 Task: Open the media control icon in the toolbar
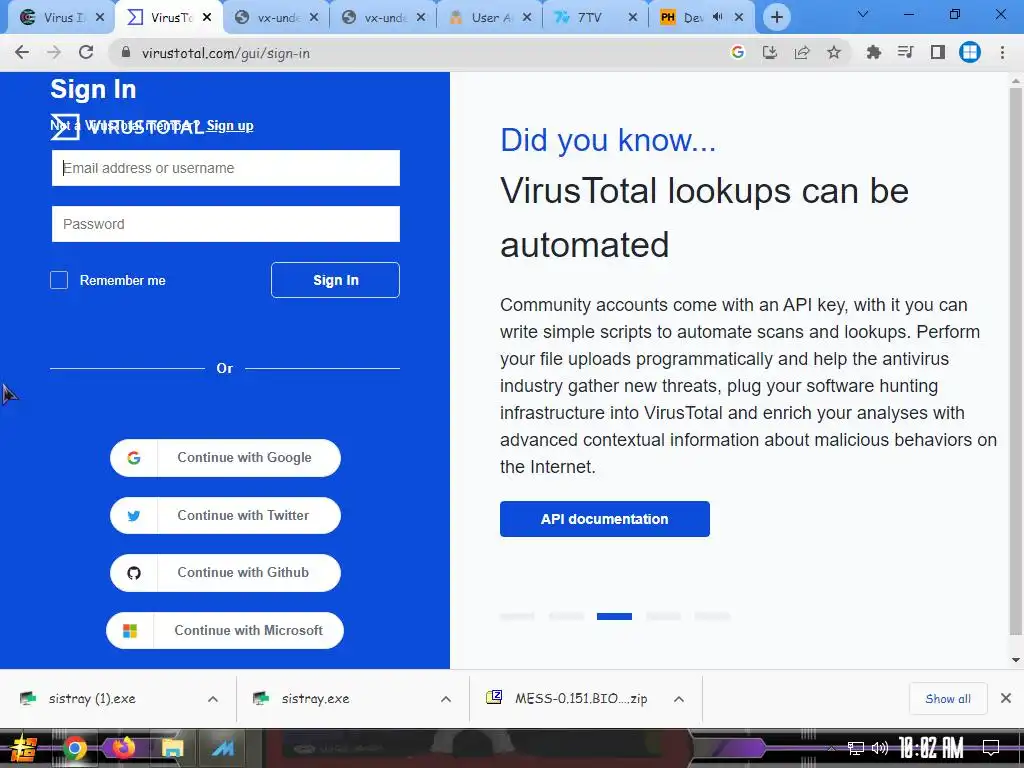coord(905,52)
